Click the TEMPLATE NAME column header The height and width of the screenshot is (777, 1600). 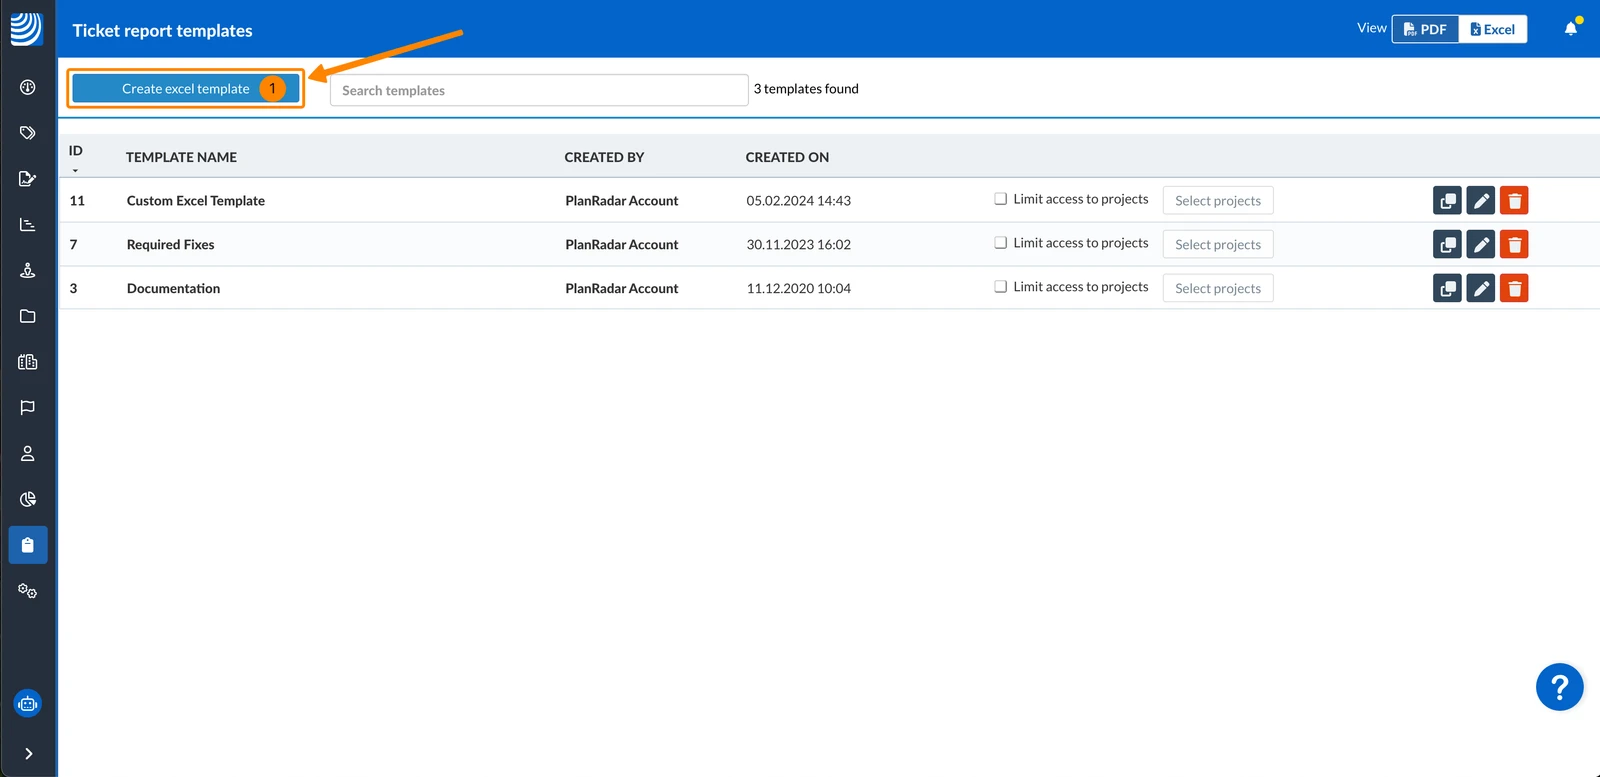181,157
